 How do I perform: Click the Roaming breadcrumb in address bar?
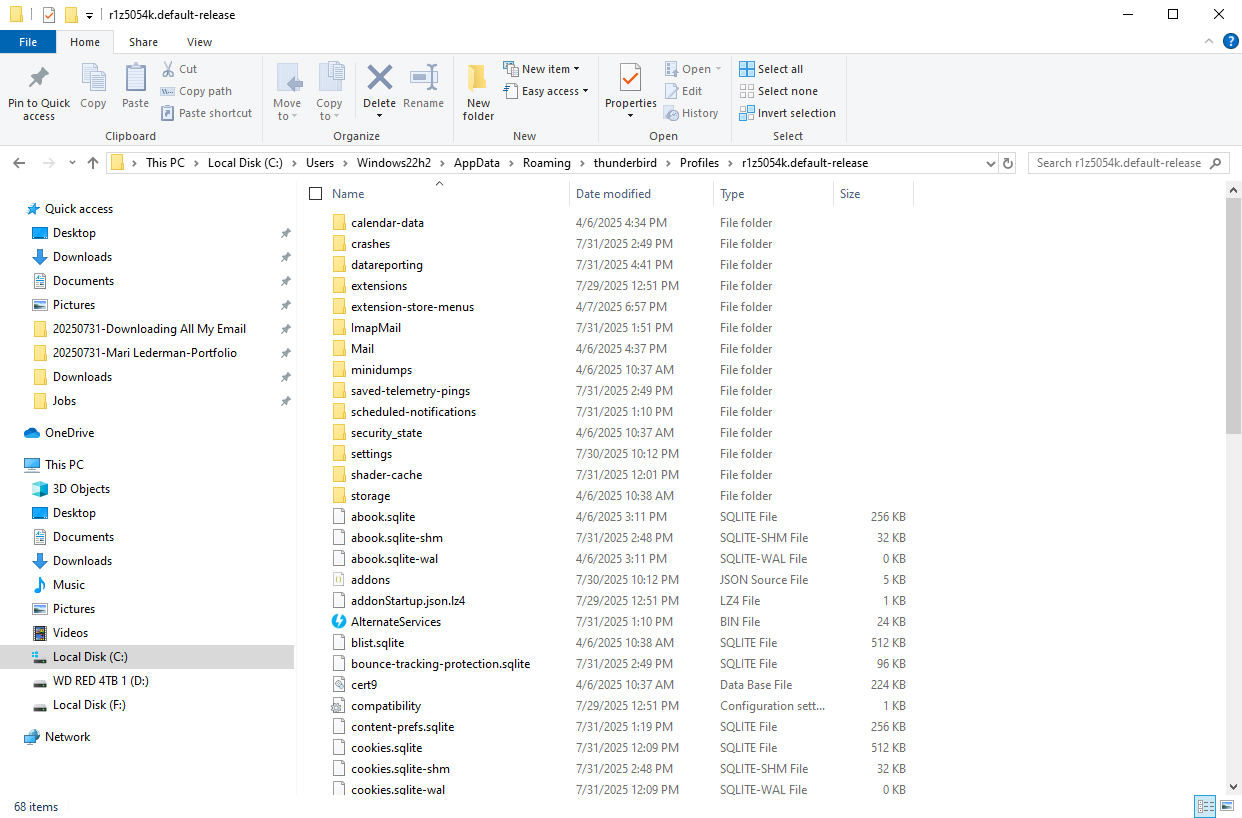[546, 163]
